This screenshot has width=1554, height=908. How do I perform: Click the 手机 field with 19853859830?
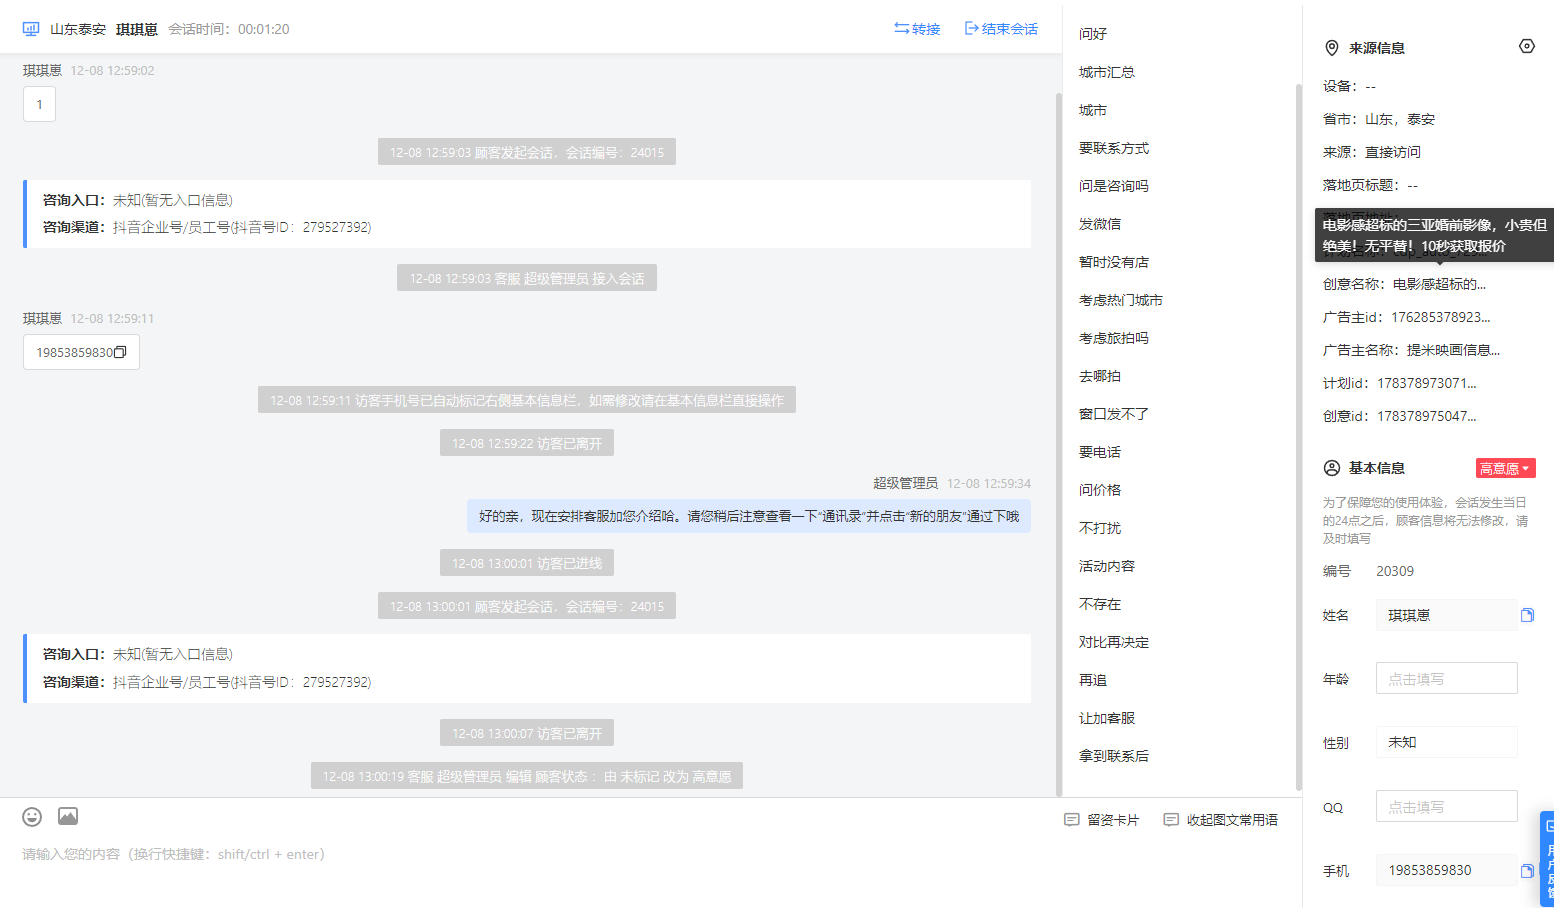click(1446, 870)
